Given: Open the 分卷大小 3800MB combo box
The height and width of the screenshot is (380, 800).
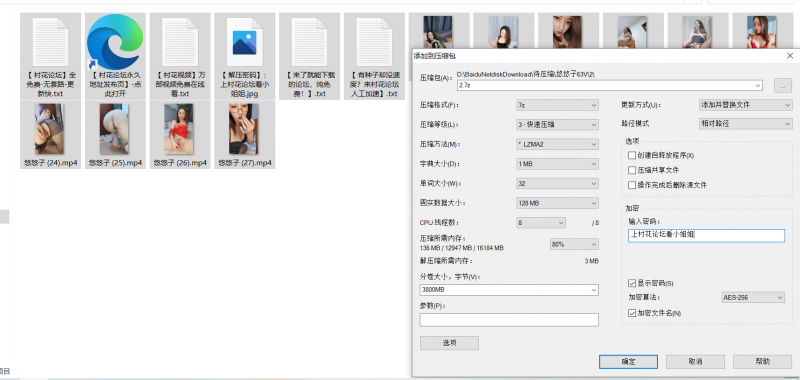Looking at the screenshot, I should pos(509,290).
